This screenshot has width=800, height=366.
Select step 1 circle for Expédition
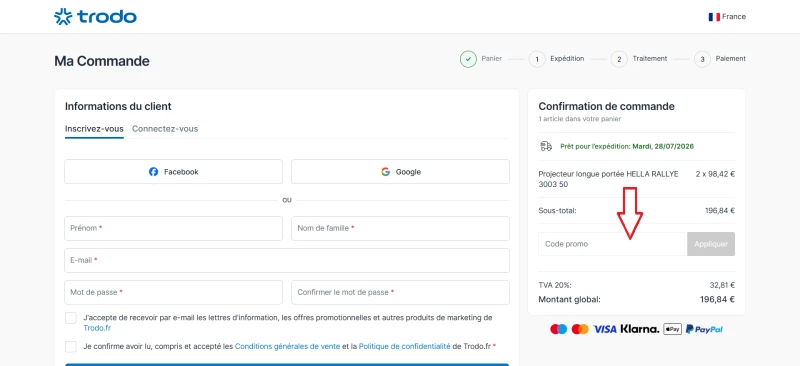coord(537,59)
